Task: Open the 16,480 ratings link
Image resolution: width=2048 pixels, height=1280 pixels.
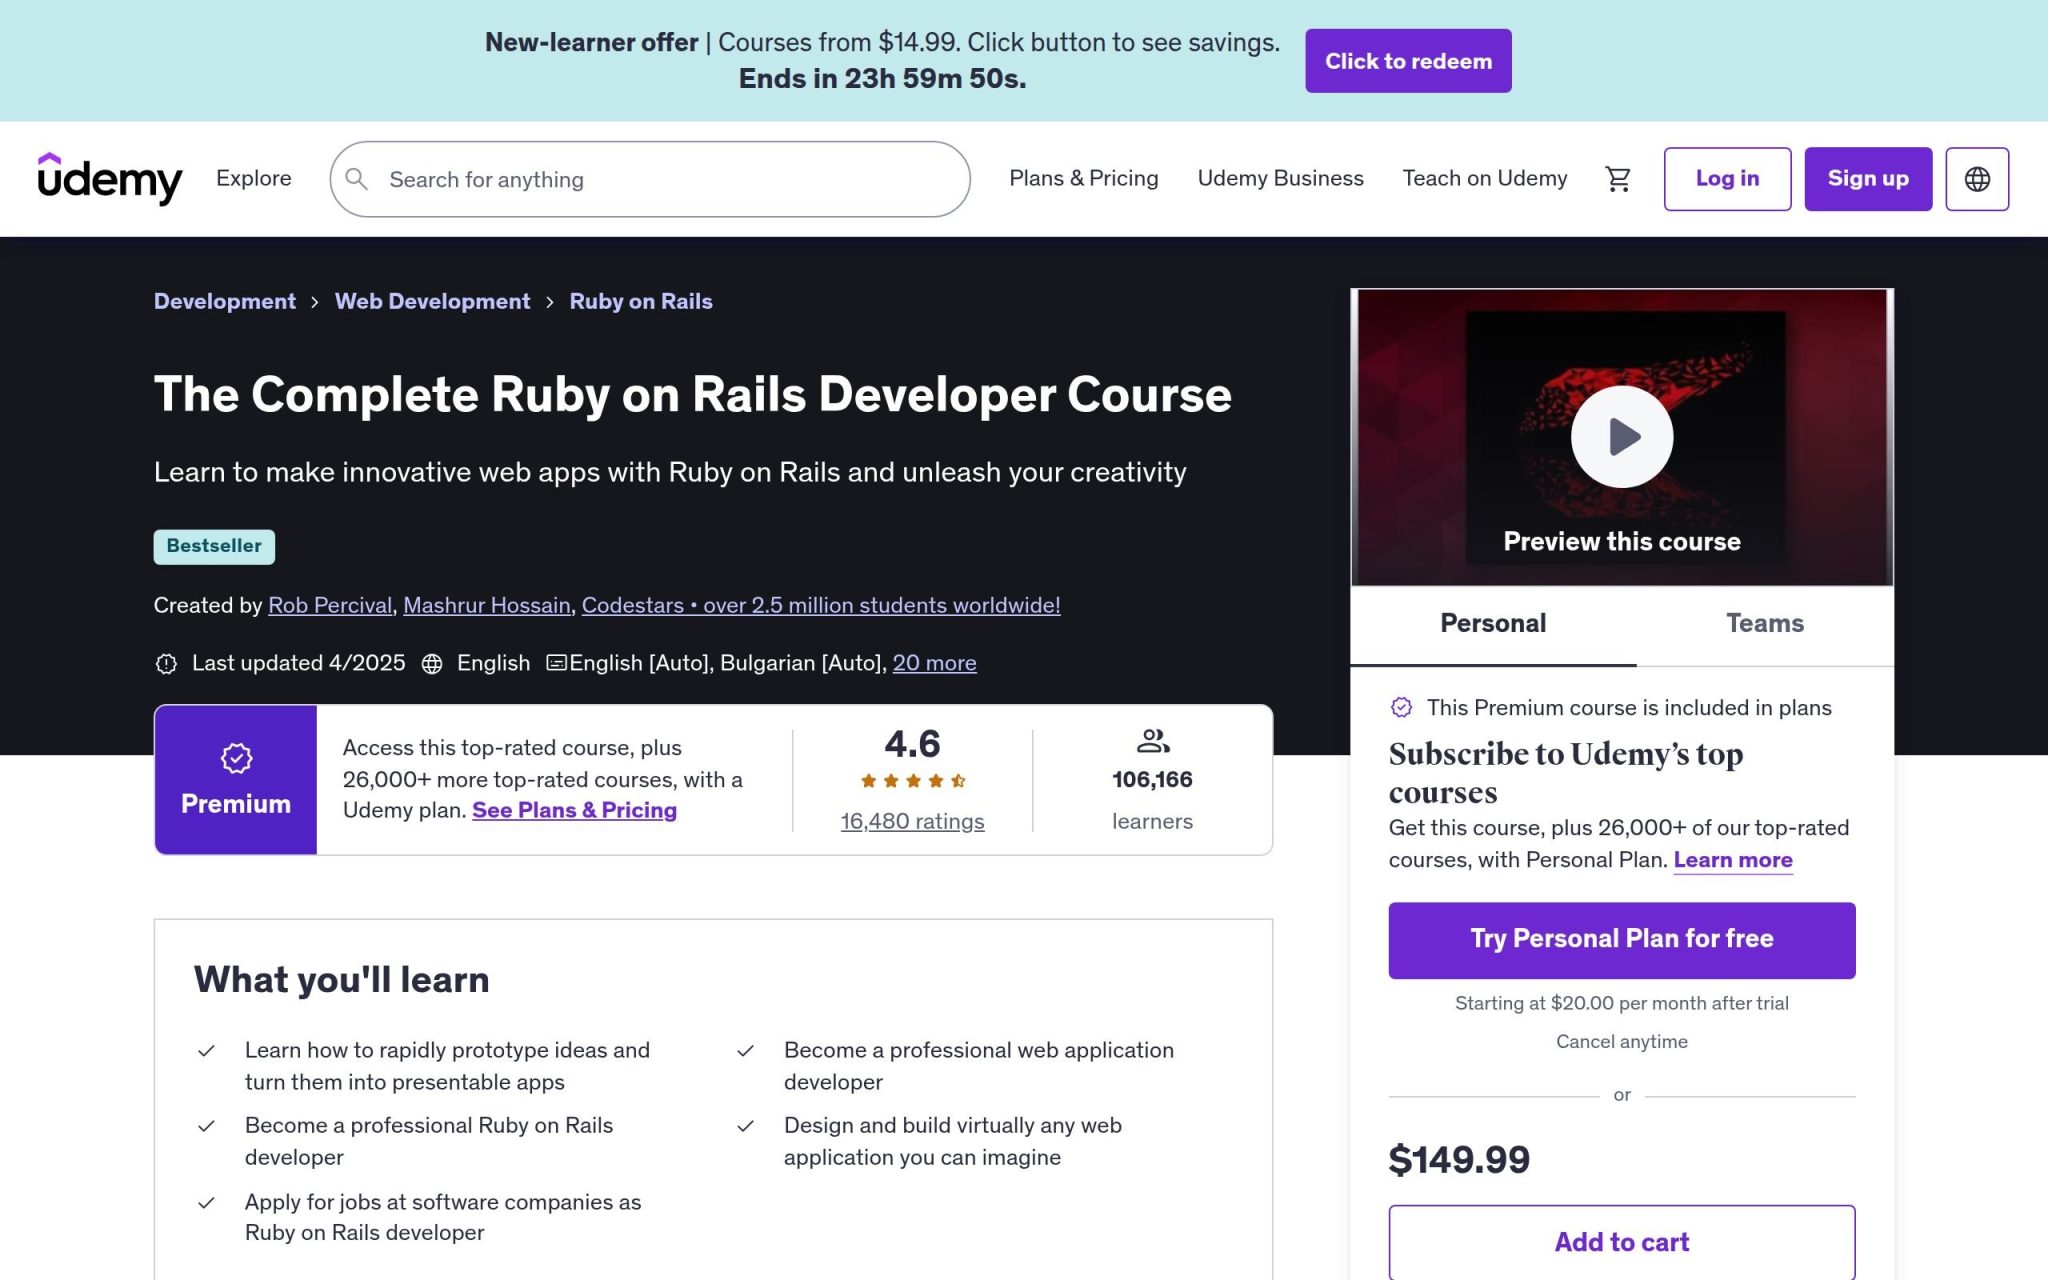Action: tap(912, 821)
